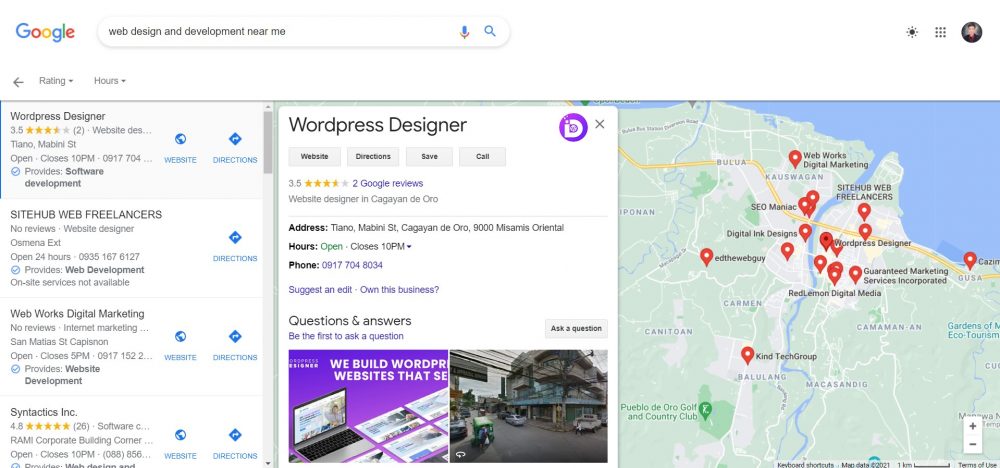Select the Kind TechGroup map pin

point(747,355)
